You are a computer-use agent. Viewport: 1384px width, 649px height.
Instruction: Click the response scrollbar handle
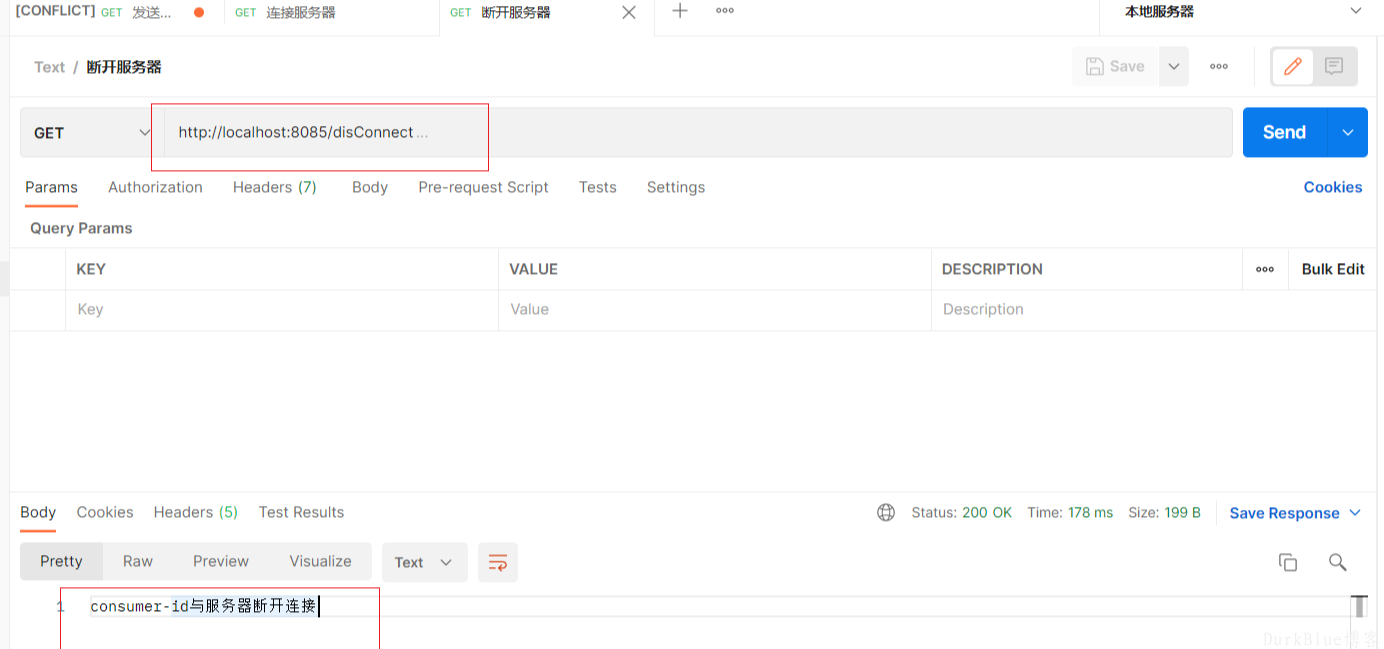[1359, 606]
